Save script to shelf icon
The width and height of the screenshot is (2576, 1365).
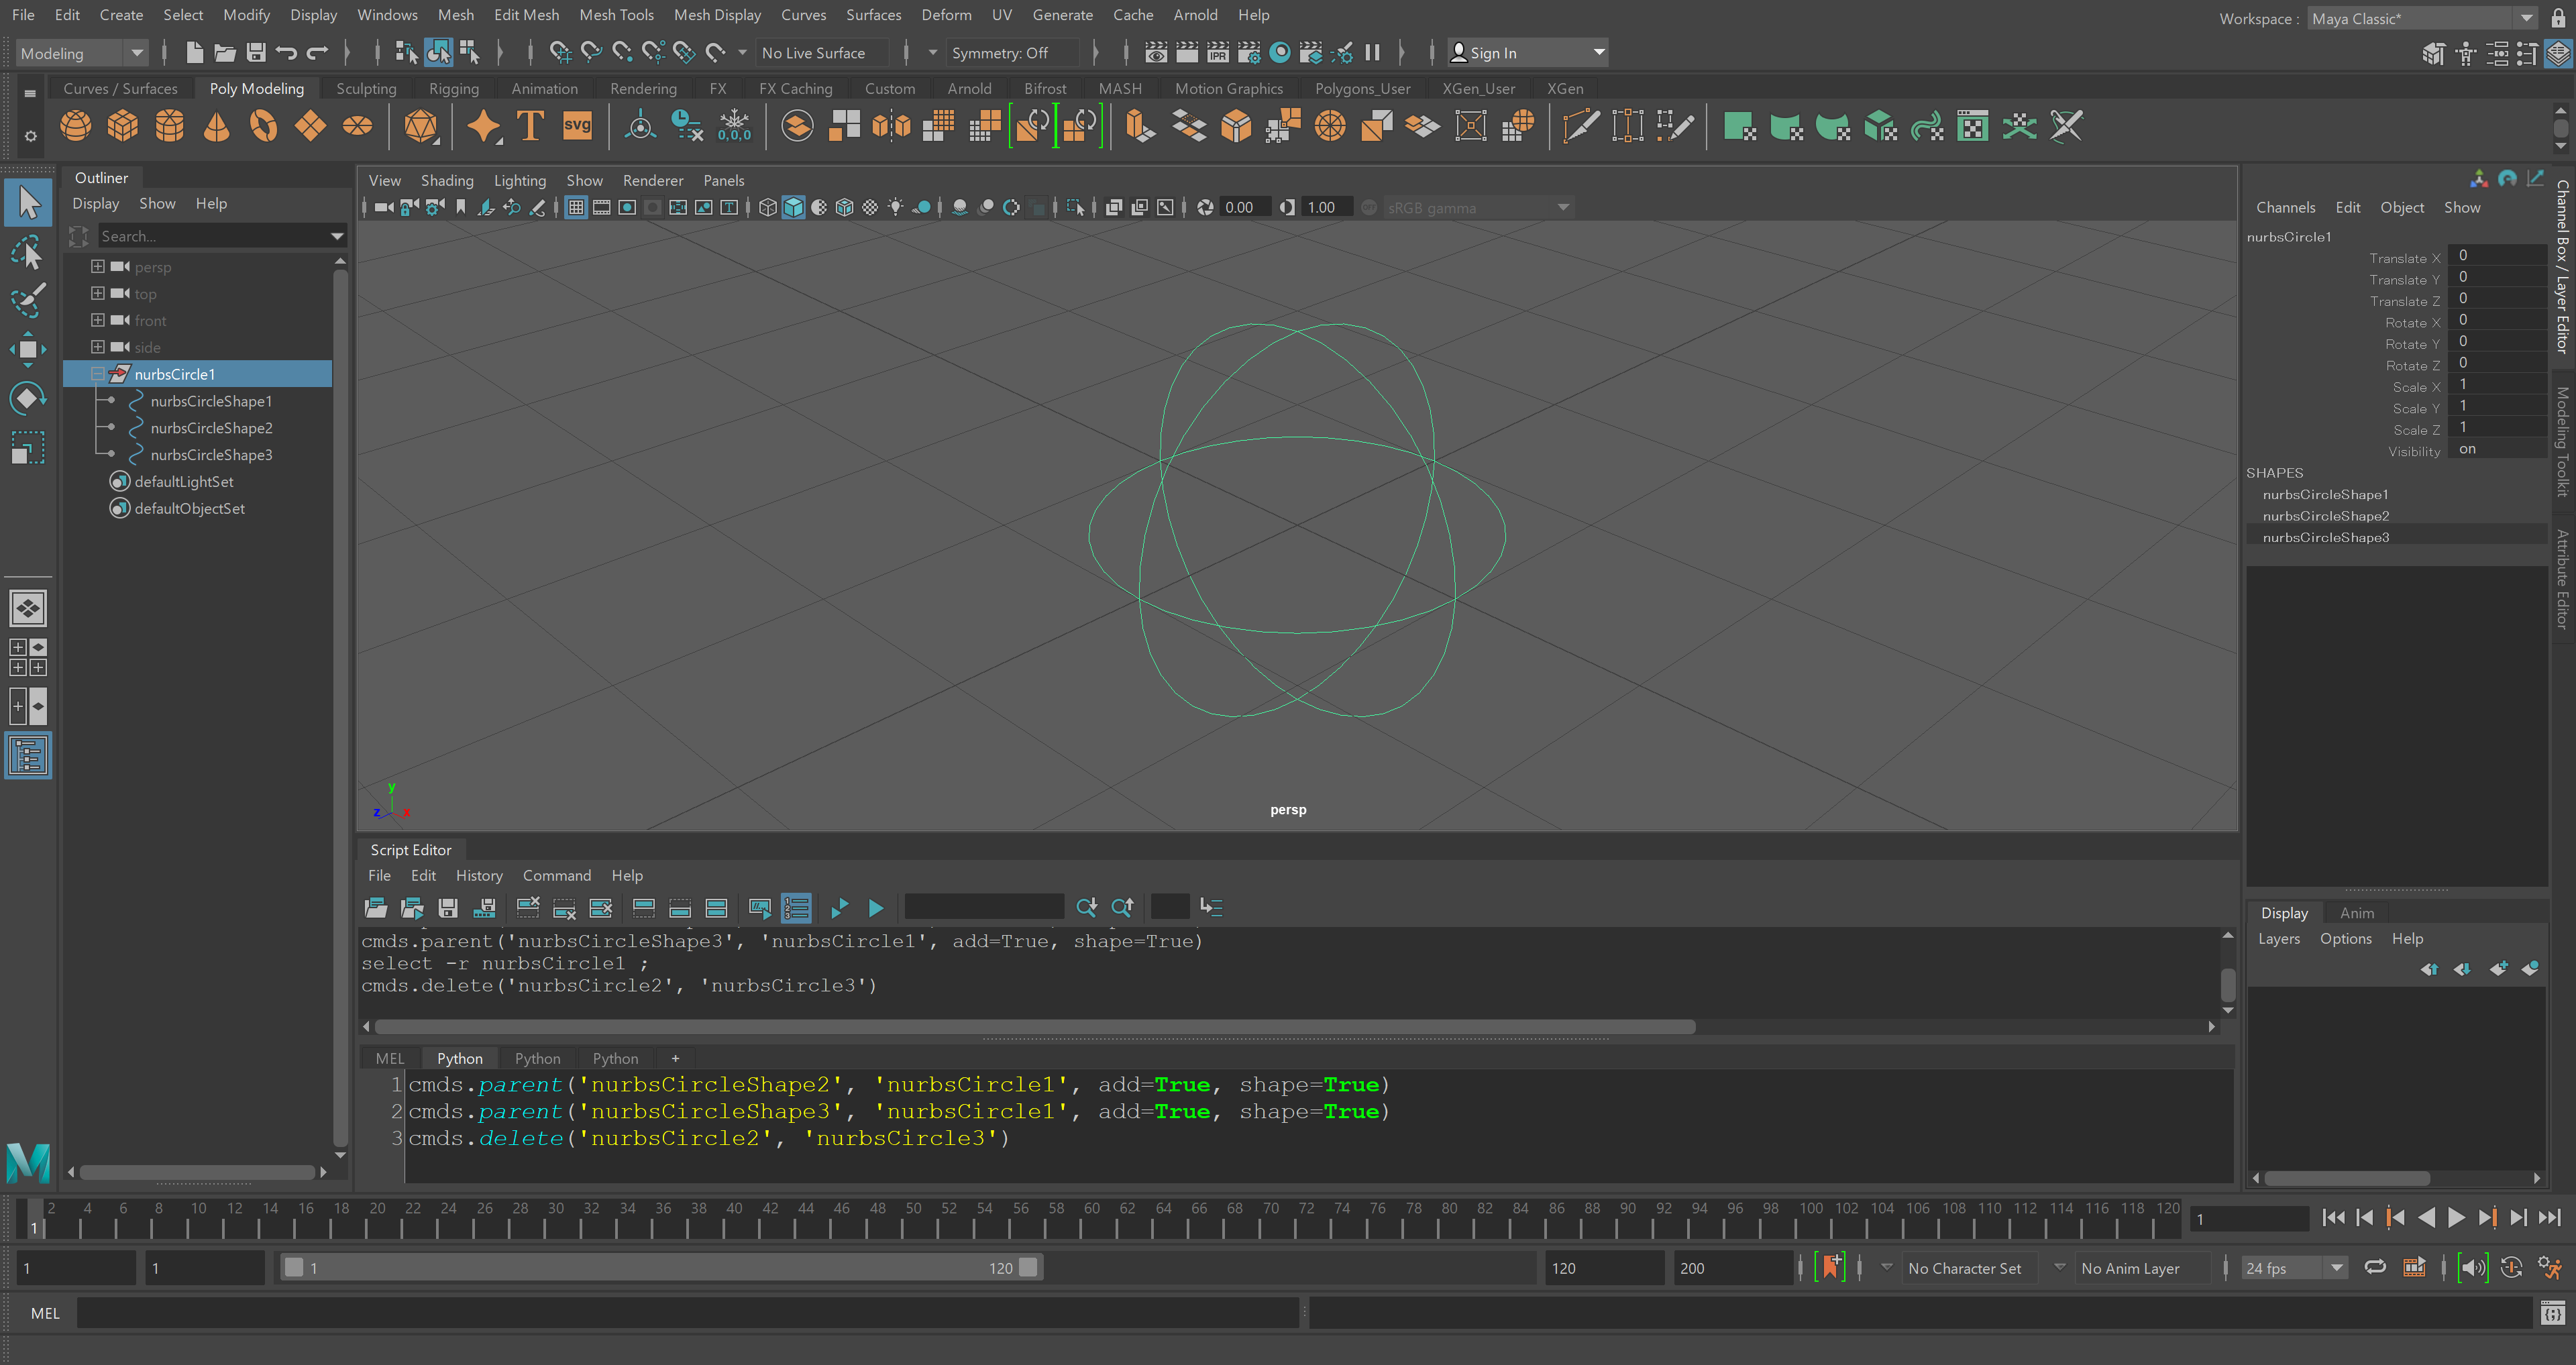coord(484,908)
